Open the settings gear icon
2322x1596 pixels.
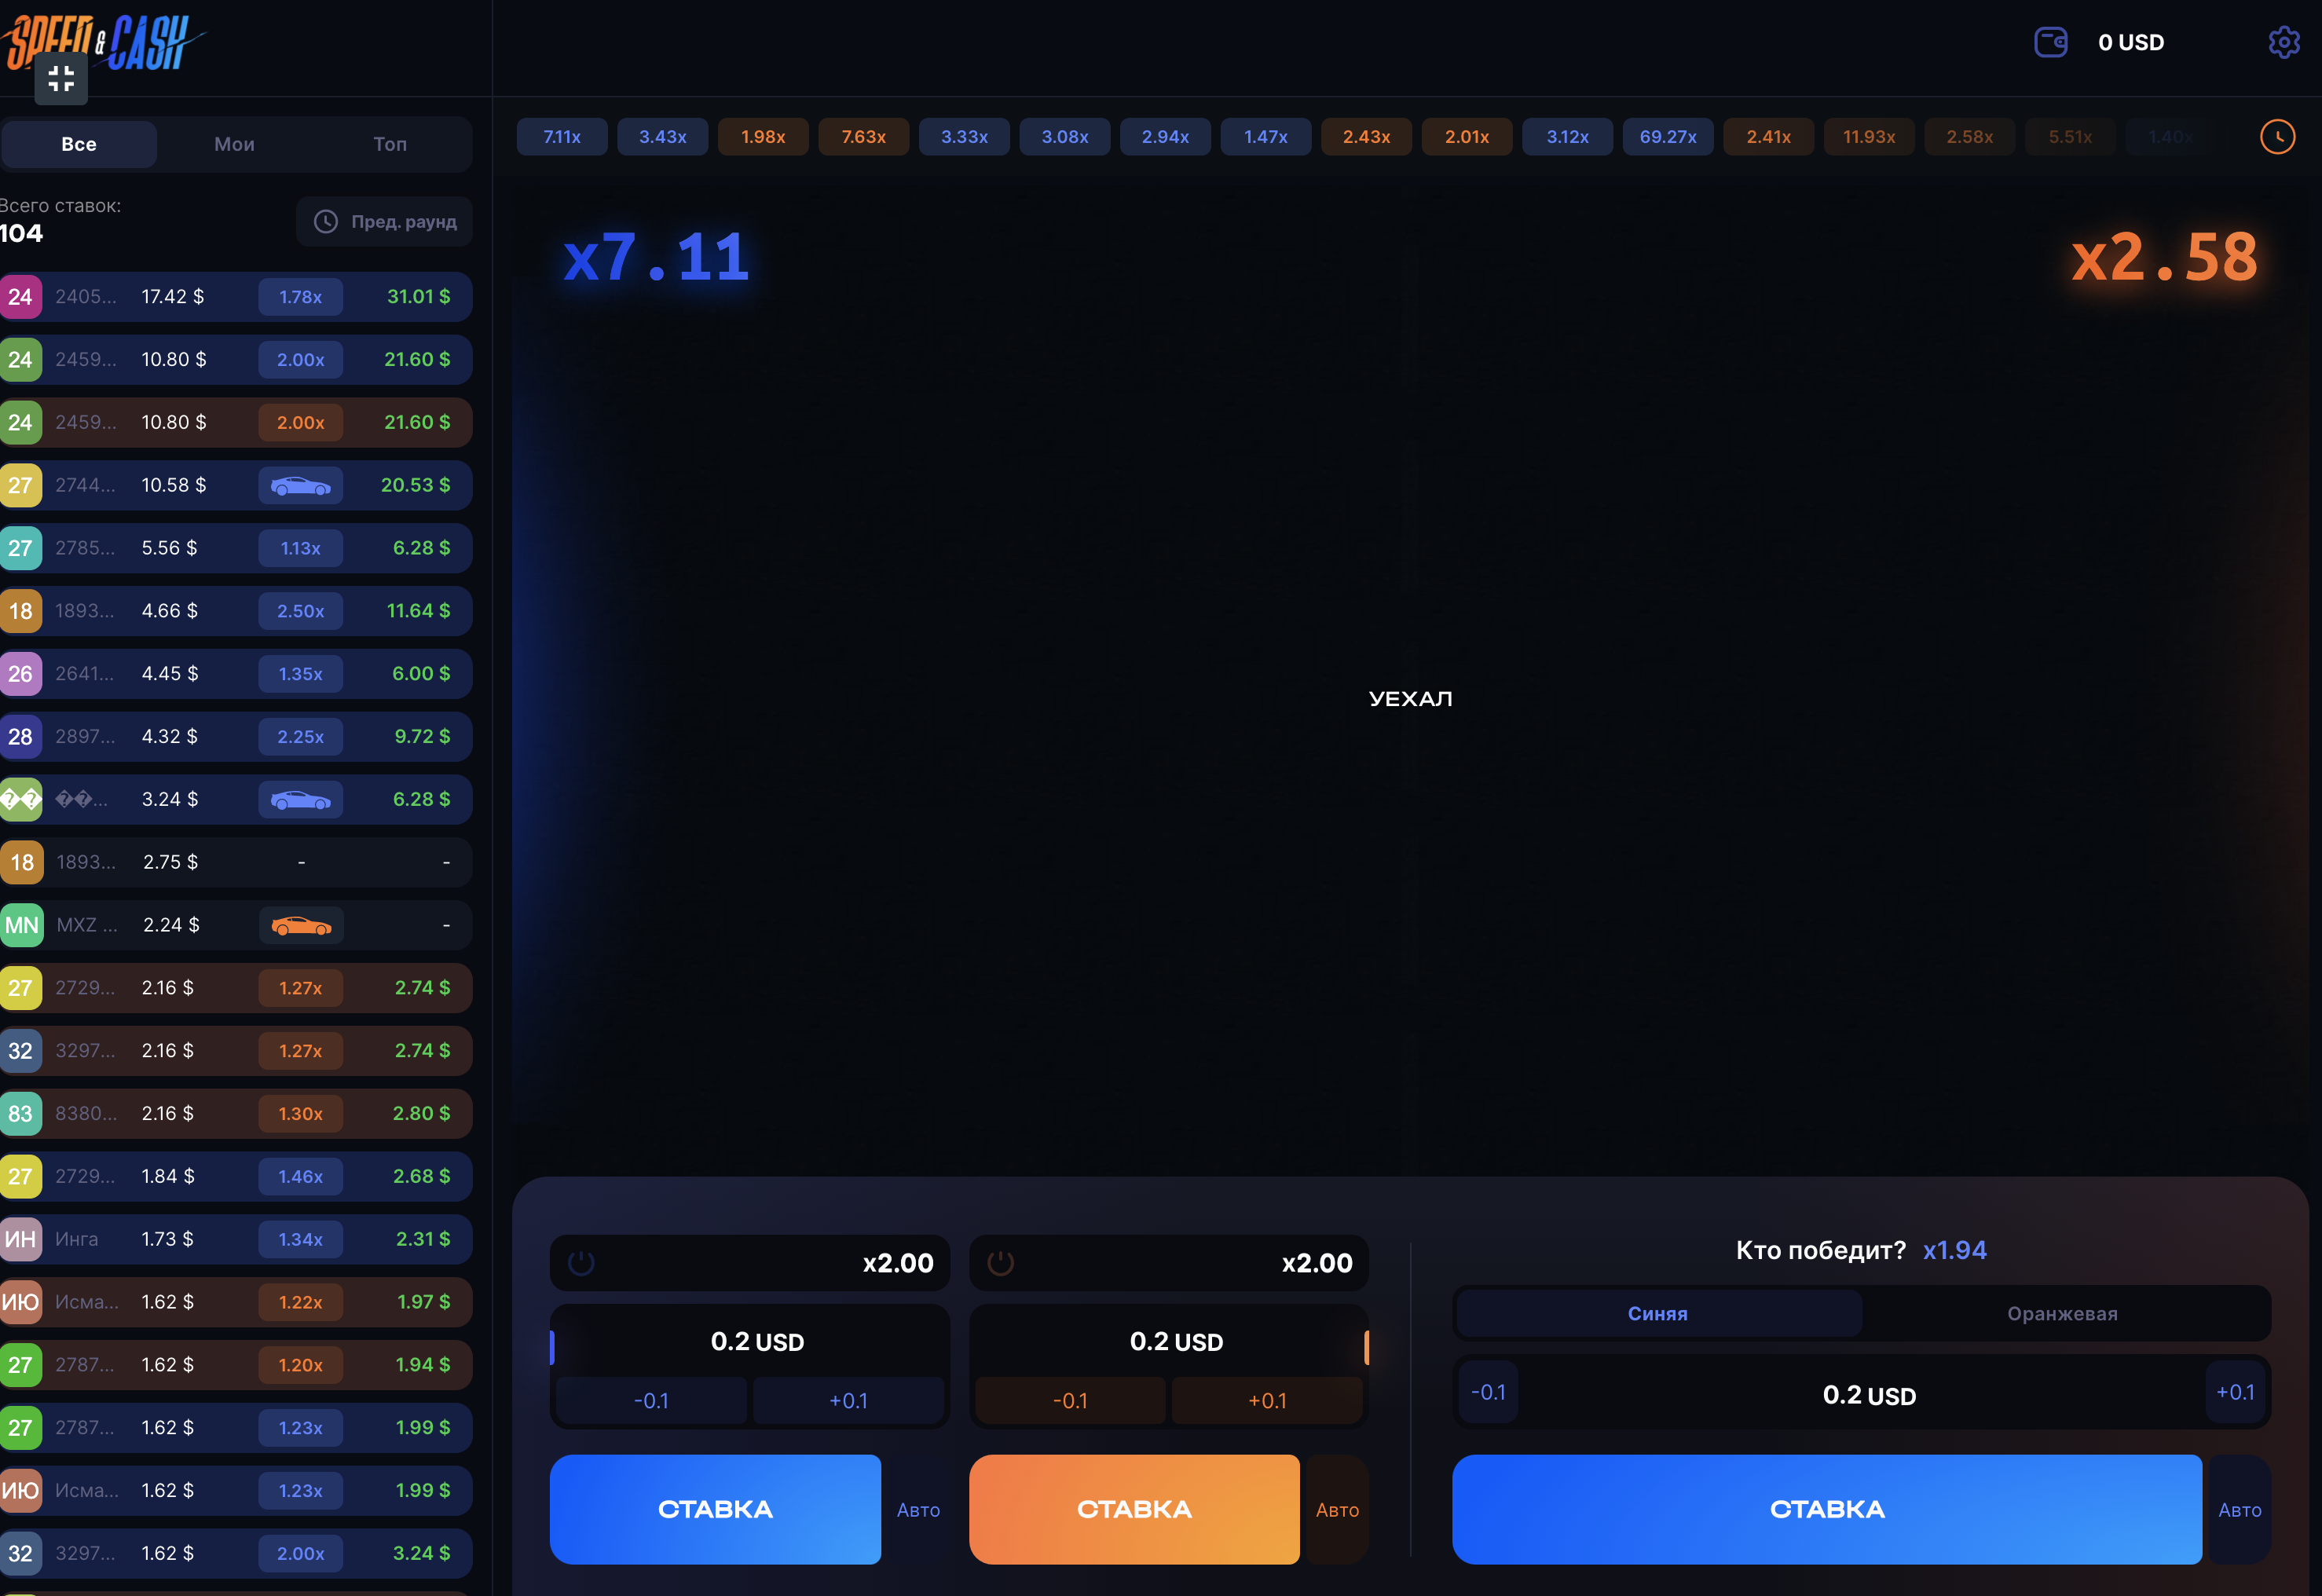click(2283, 42)
